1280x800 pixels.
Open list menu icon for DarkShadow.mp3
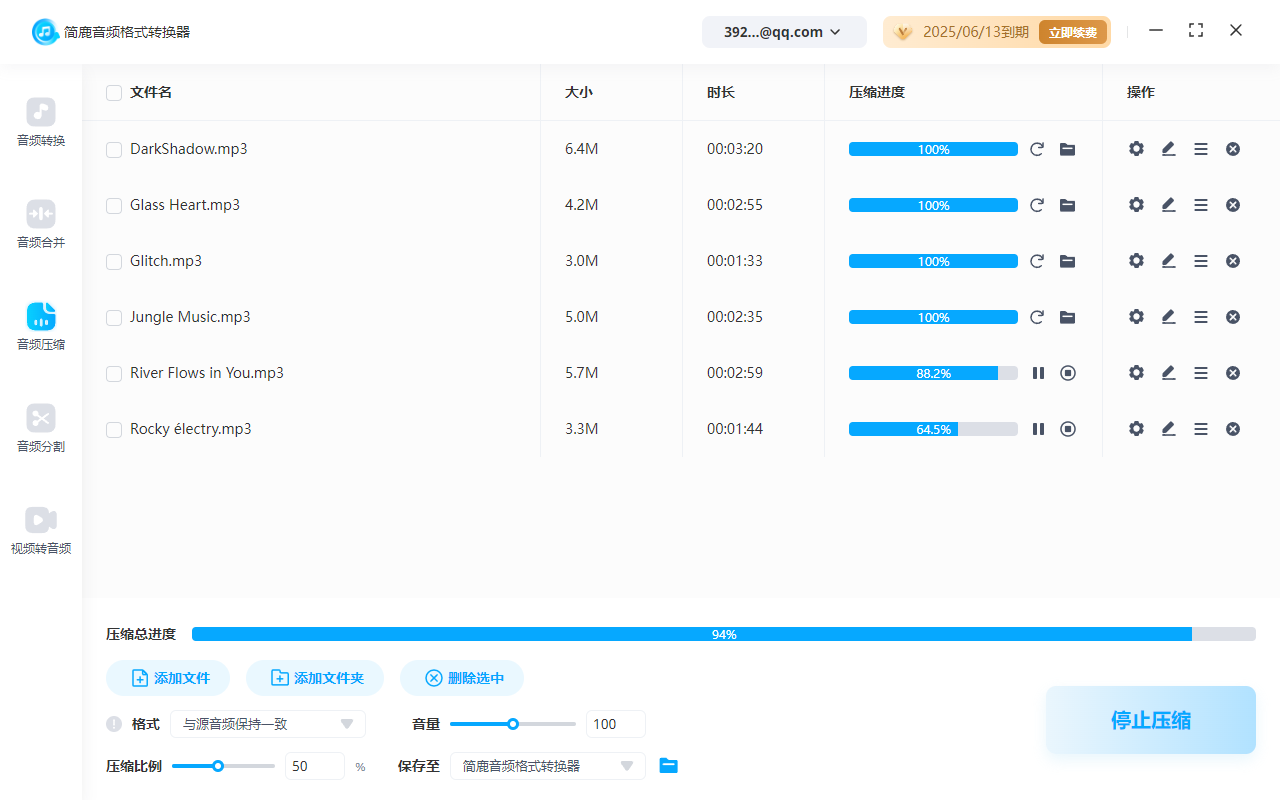coord(1201,149)
